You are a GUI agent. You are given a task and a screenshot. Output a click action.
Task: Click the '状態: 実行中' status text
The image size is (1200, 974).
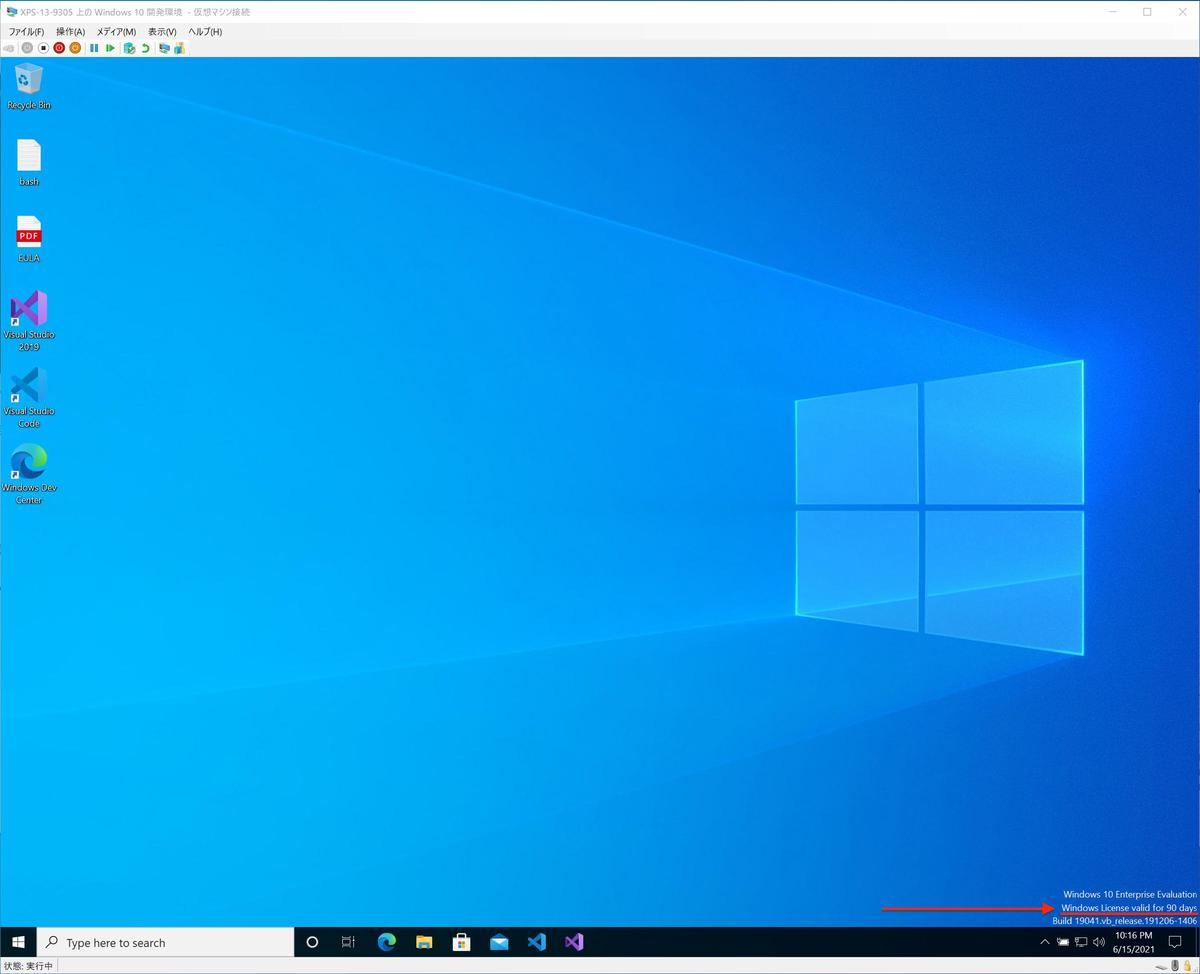[28, 966]
